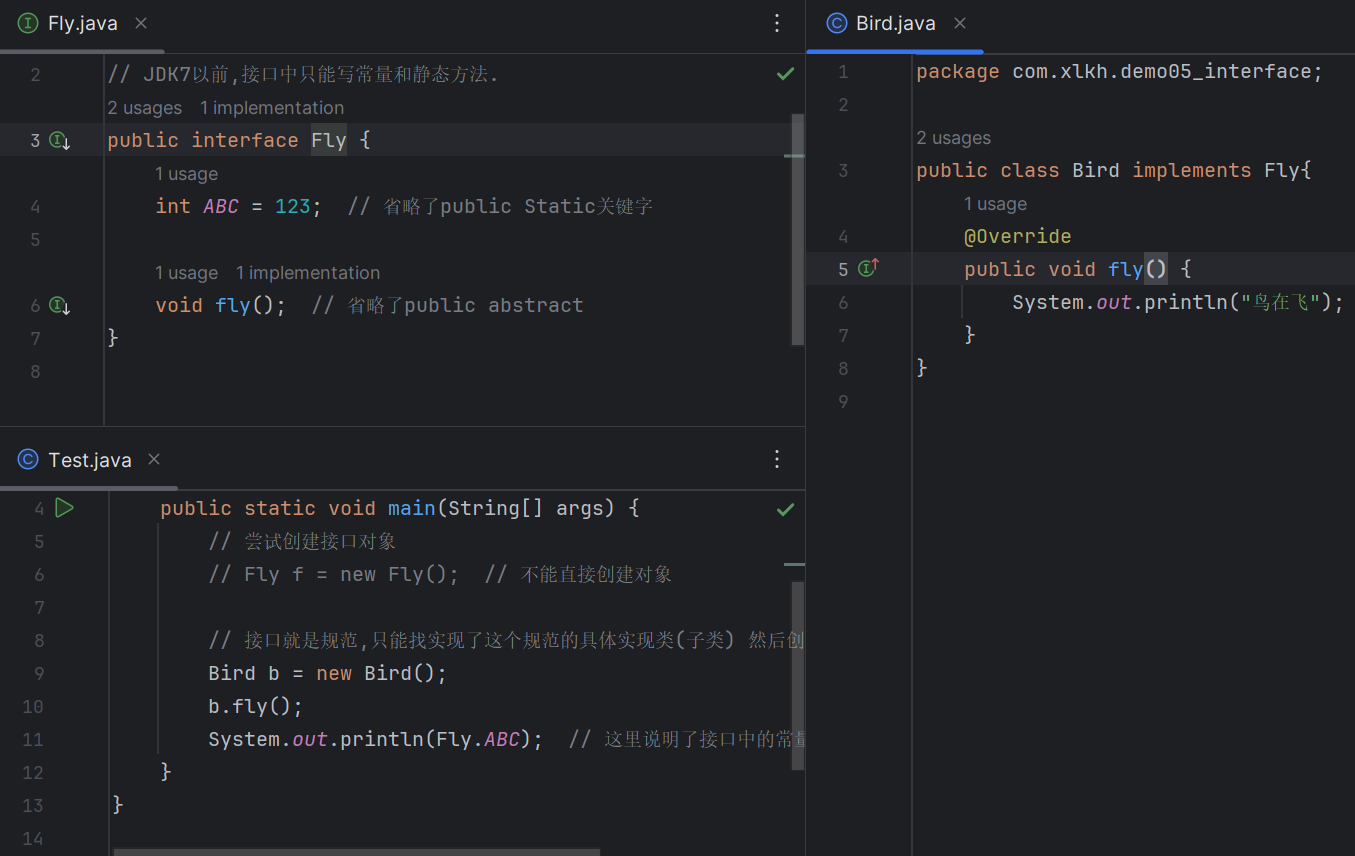Click the package name com.xlkh.demo05_interface
The height and width of the screenshot is (856, 1355).
coord(1161,71)
